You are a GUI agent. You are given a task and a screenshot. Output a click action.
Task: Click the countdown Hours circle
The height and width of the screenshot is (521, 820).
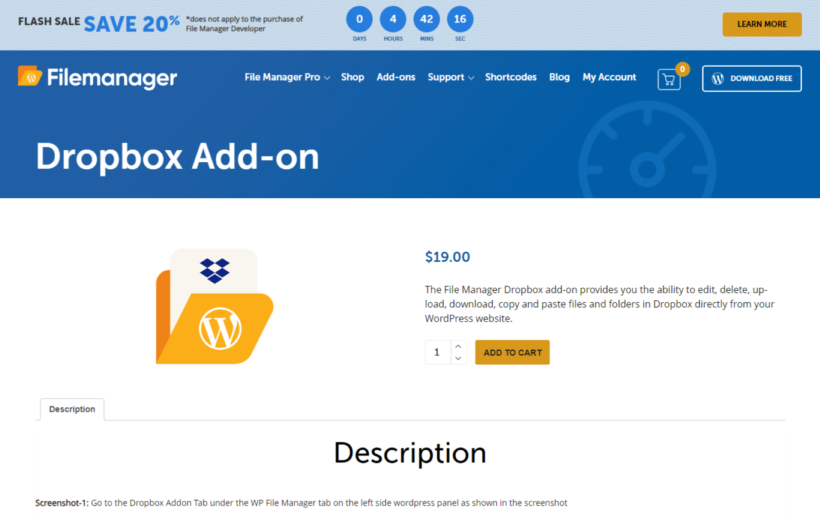(393, 19)
